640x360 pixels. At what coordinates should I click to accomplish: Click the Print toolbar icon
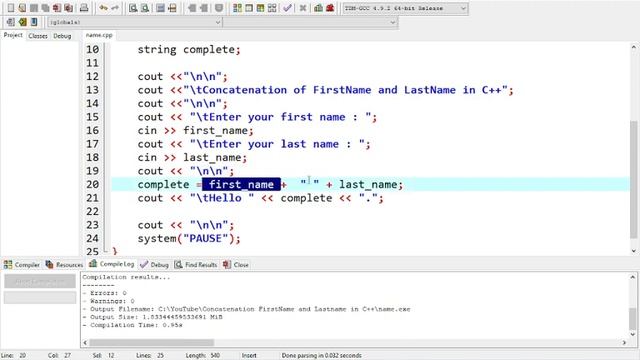(x=84, y=8)
